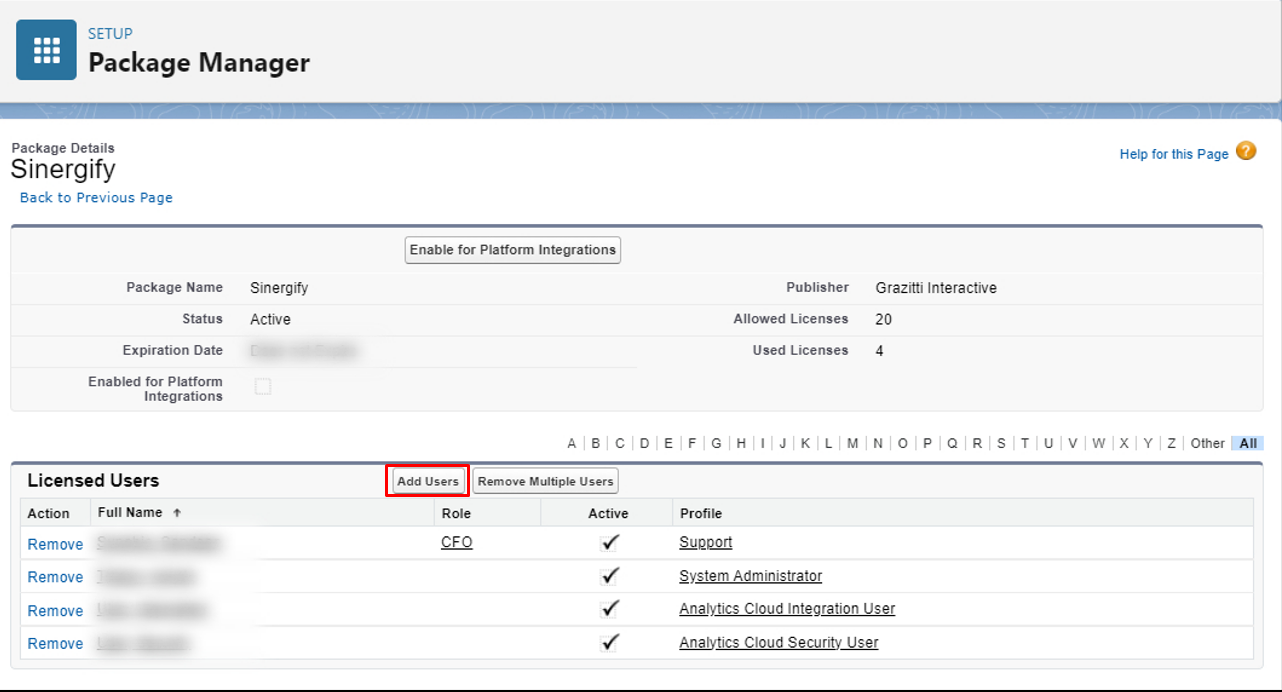The width and height of the screenshot is (1282, 692).
Task: Filter licensed users by letter S
Action: click(x=1001, y=443)
